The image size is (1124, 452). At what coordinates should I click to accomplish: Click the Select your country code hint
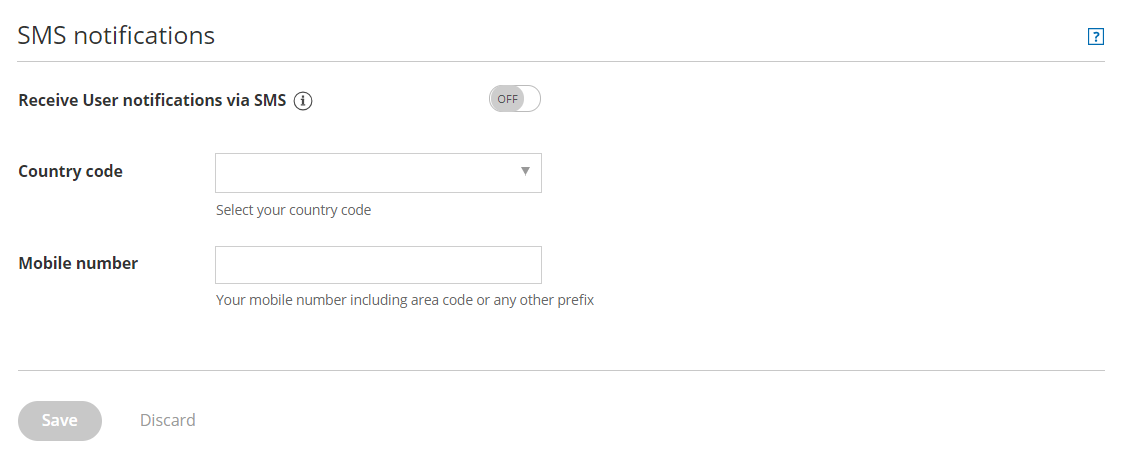pos(293,210)
